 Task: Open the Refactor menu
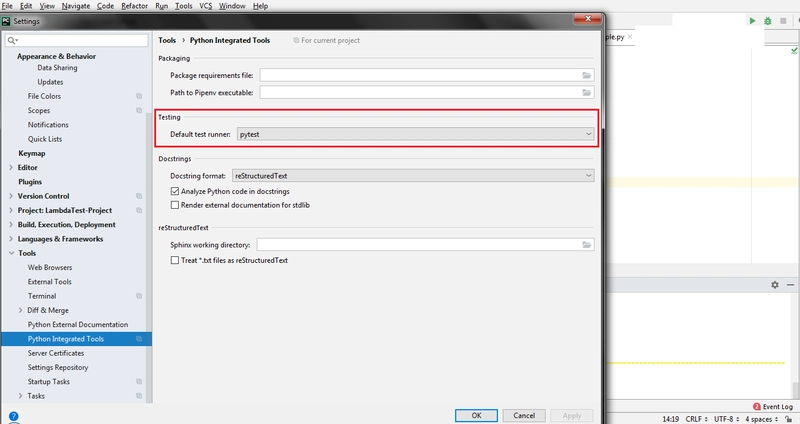135,6
